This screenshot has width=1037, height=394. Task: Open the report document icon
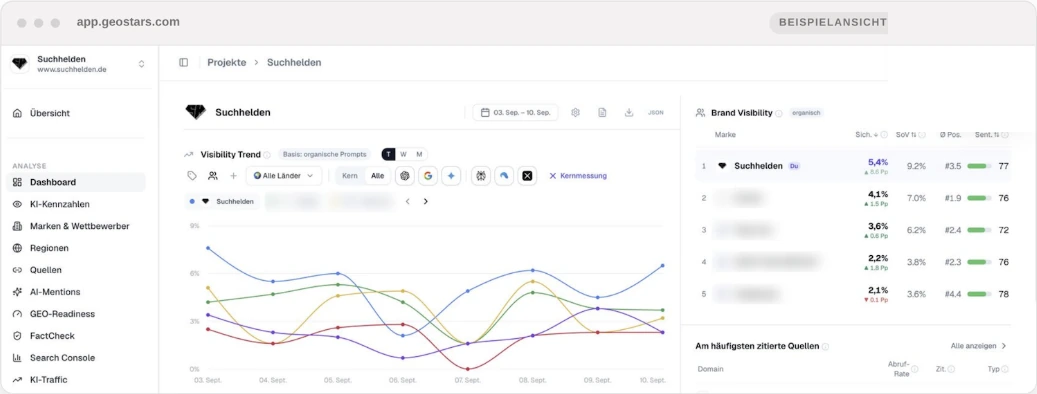point(602,112)
